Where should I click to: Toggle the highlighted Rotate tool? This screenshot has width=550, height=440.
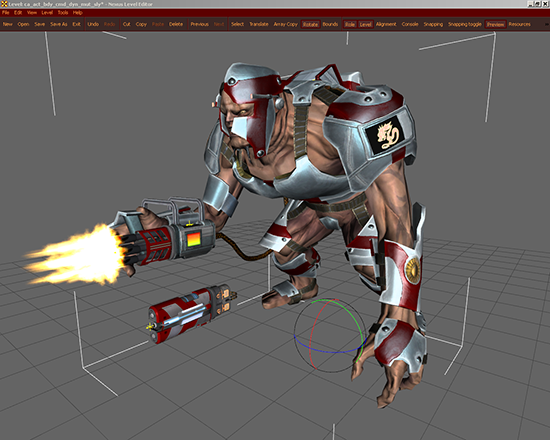click(x=310, y=24)
